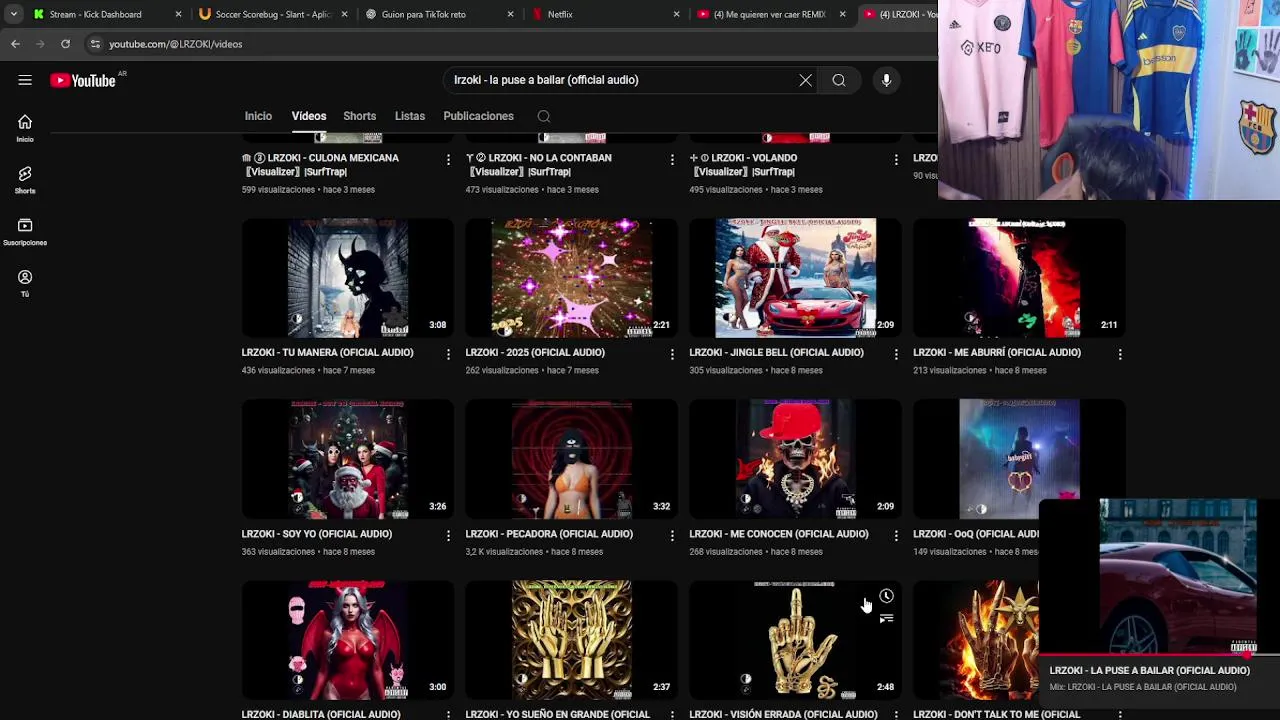Open LRZOKI - CULONA MEXICANA title link
Image resolution: width=1280 pixels, height=720 pixels.
320,165
